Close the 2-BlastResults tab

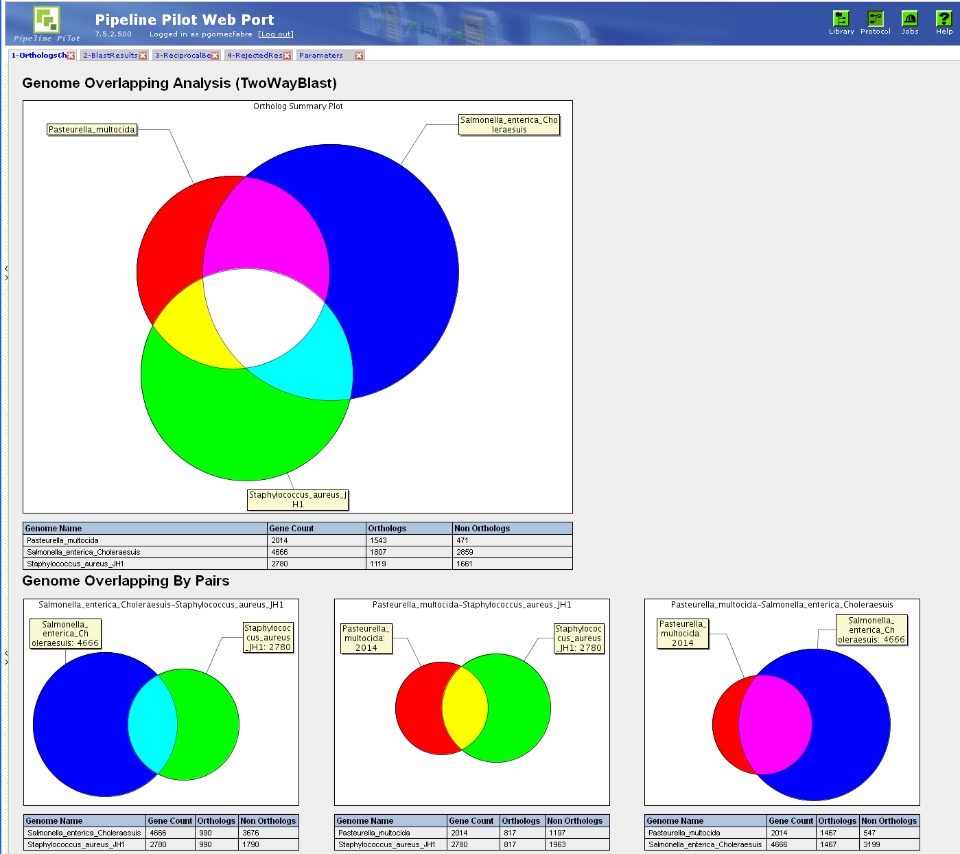point(143,56)
